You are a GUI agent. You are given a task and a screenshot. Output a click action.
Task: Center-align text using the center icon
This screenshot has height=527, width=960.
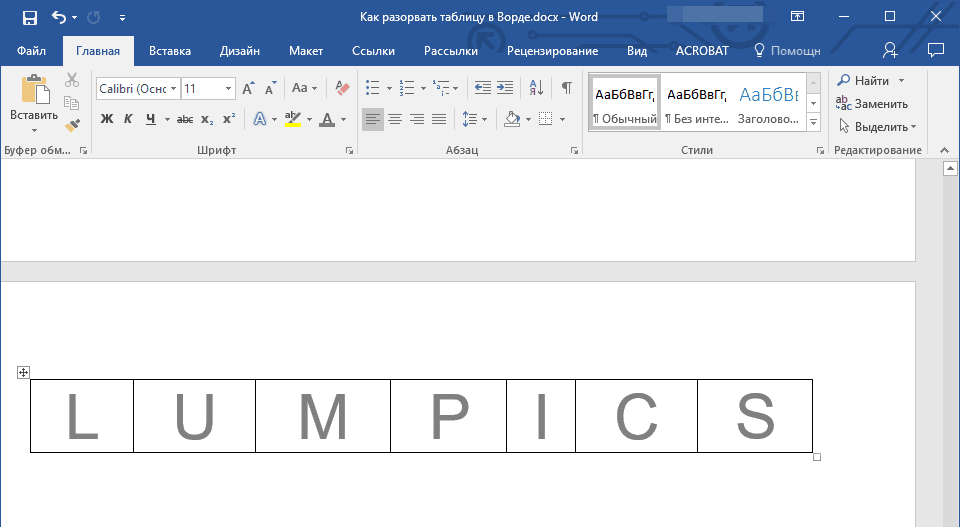coord(395,119)
